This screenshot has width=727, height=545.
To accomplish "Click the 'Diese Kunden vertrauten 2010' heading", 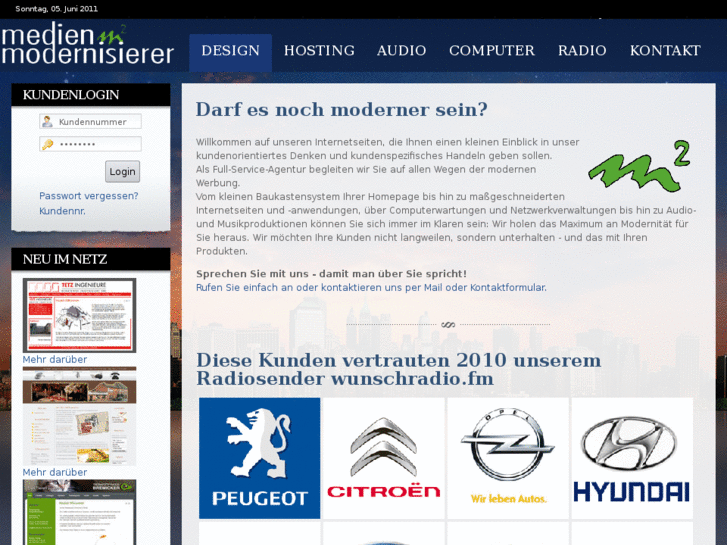I will [x=398, y=369].
